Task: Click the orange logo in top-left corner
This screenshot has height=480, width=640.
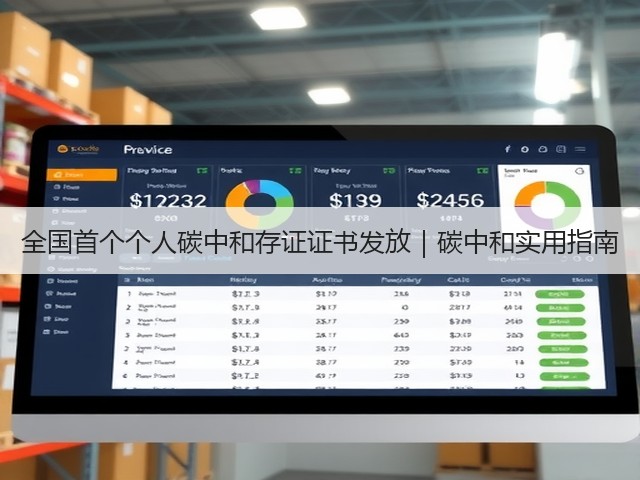Action: 62,149
